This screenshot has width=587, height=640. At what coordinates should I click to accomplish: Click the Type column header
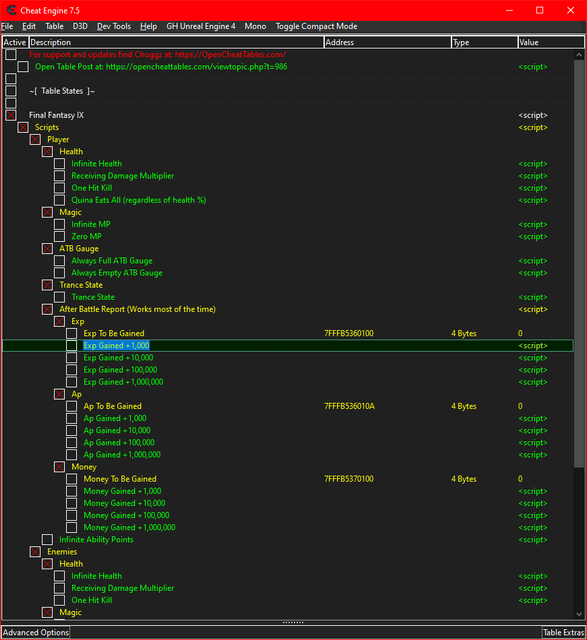coord(484,42)
